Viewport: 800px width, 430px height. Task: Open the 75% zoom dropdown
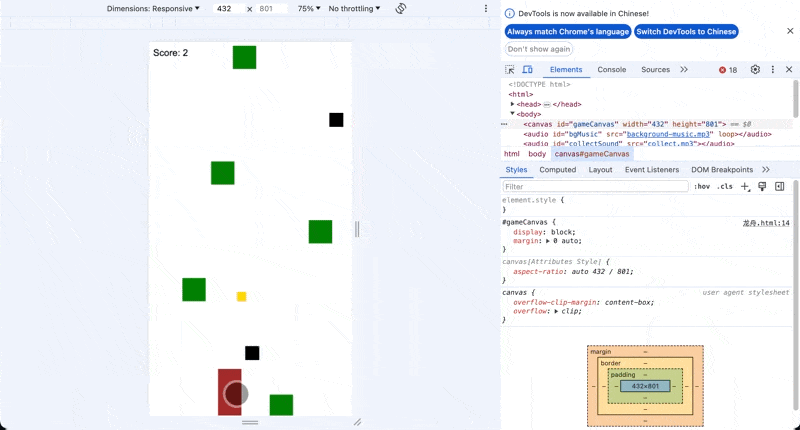point(309,8)
